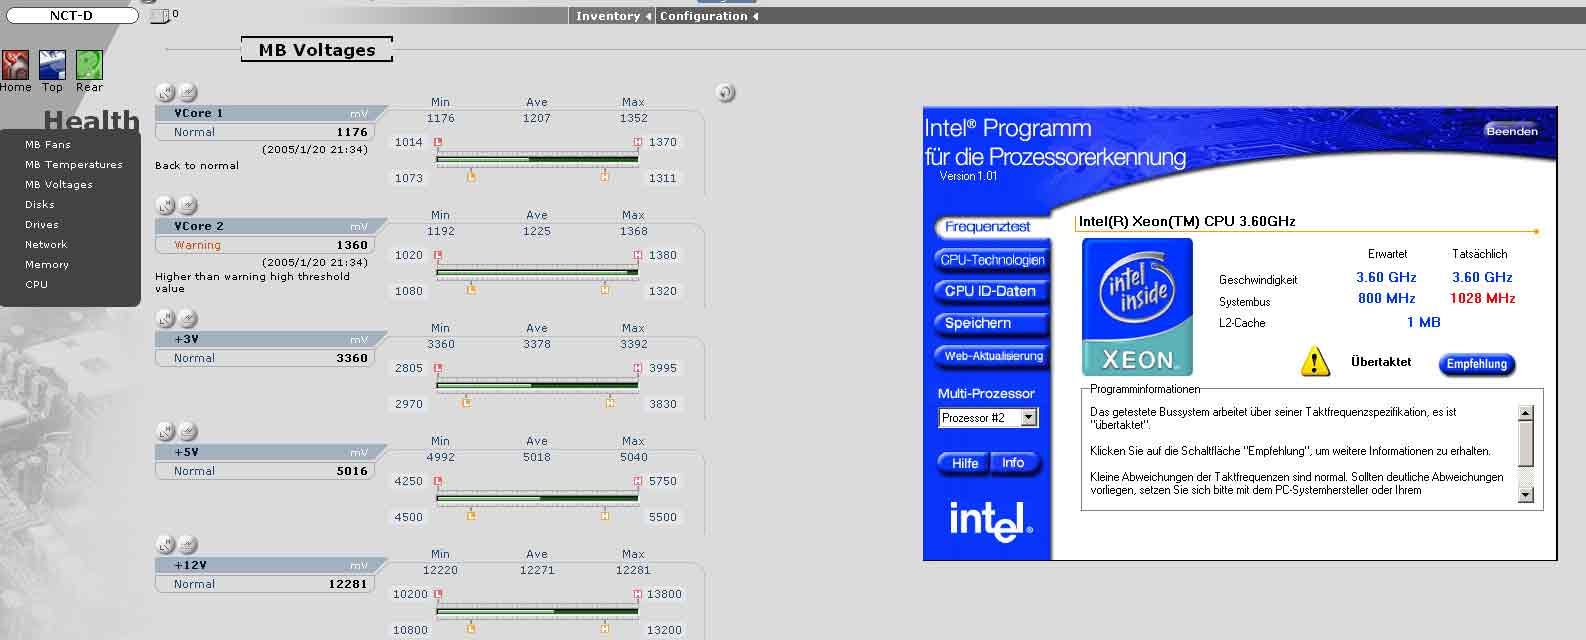Click the Hilfe button

tap(964, 463)
